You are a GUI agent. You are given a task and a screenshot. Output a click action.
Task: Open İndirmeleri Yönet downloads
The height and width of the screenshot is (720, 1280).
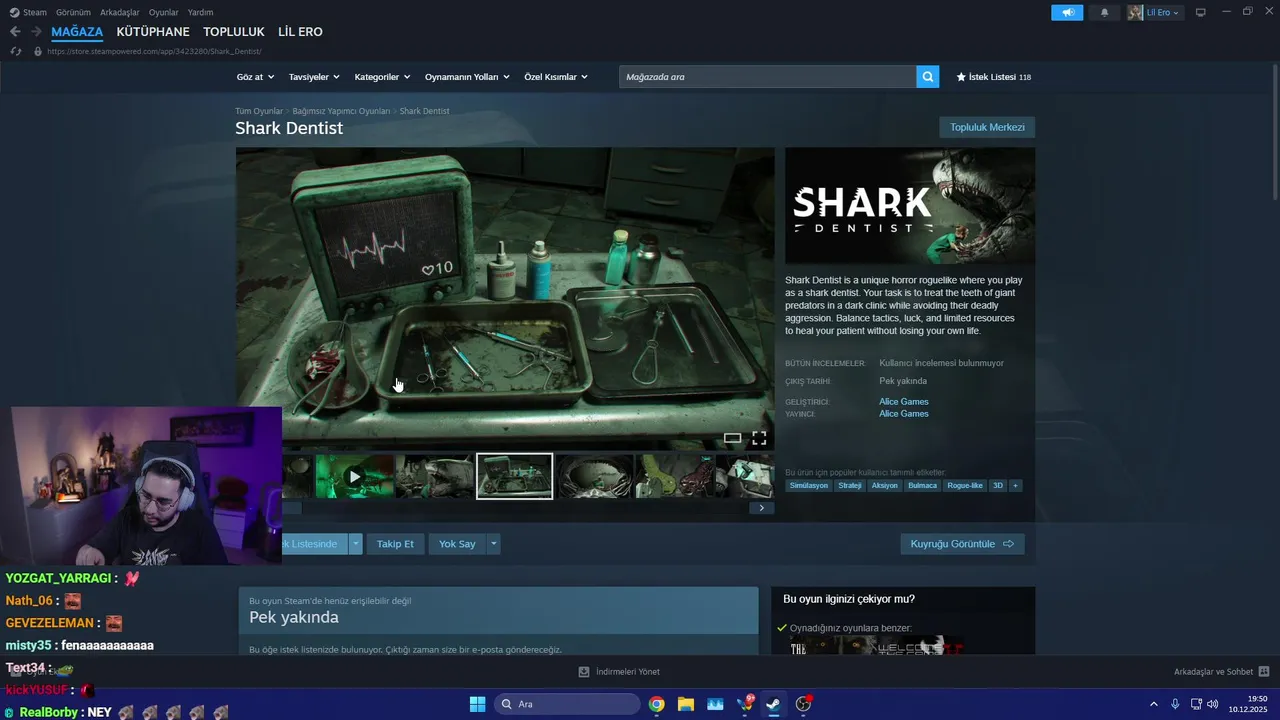tap(619, 672)
